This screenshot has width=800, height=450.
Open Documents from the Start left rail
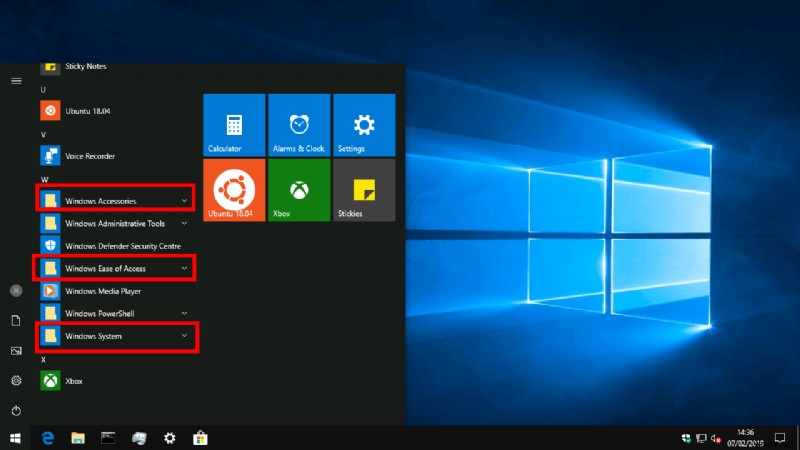(x=16, y=320)
